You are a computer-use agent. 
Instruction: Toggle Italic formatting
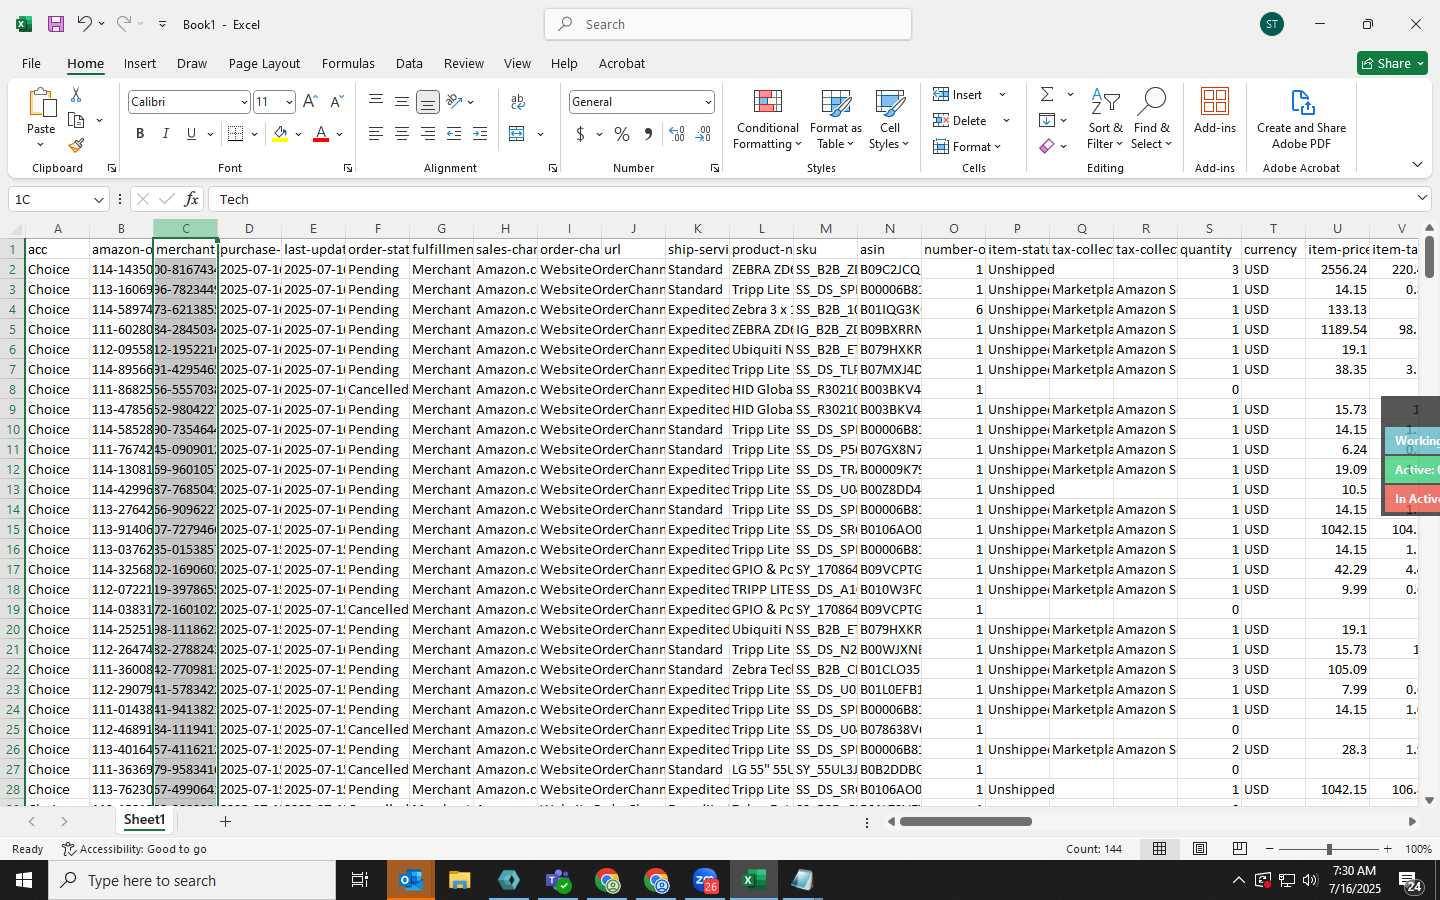click(166, 134)
